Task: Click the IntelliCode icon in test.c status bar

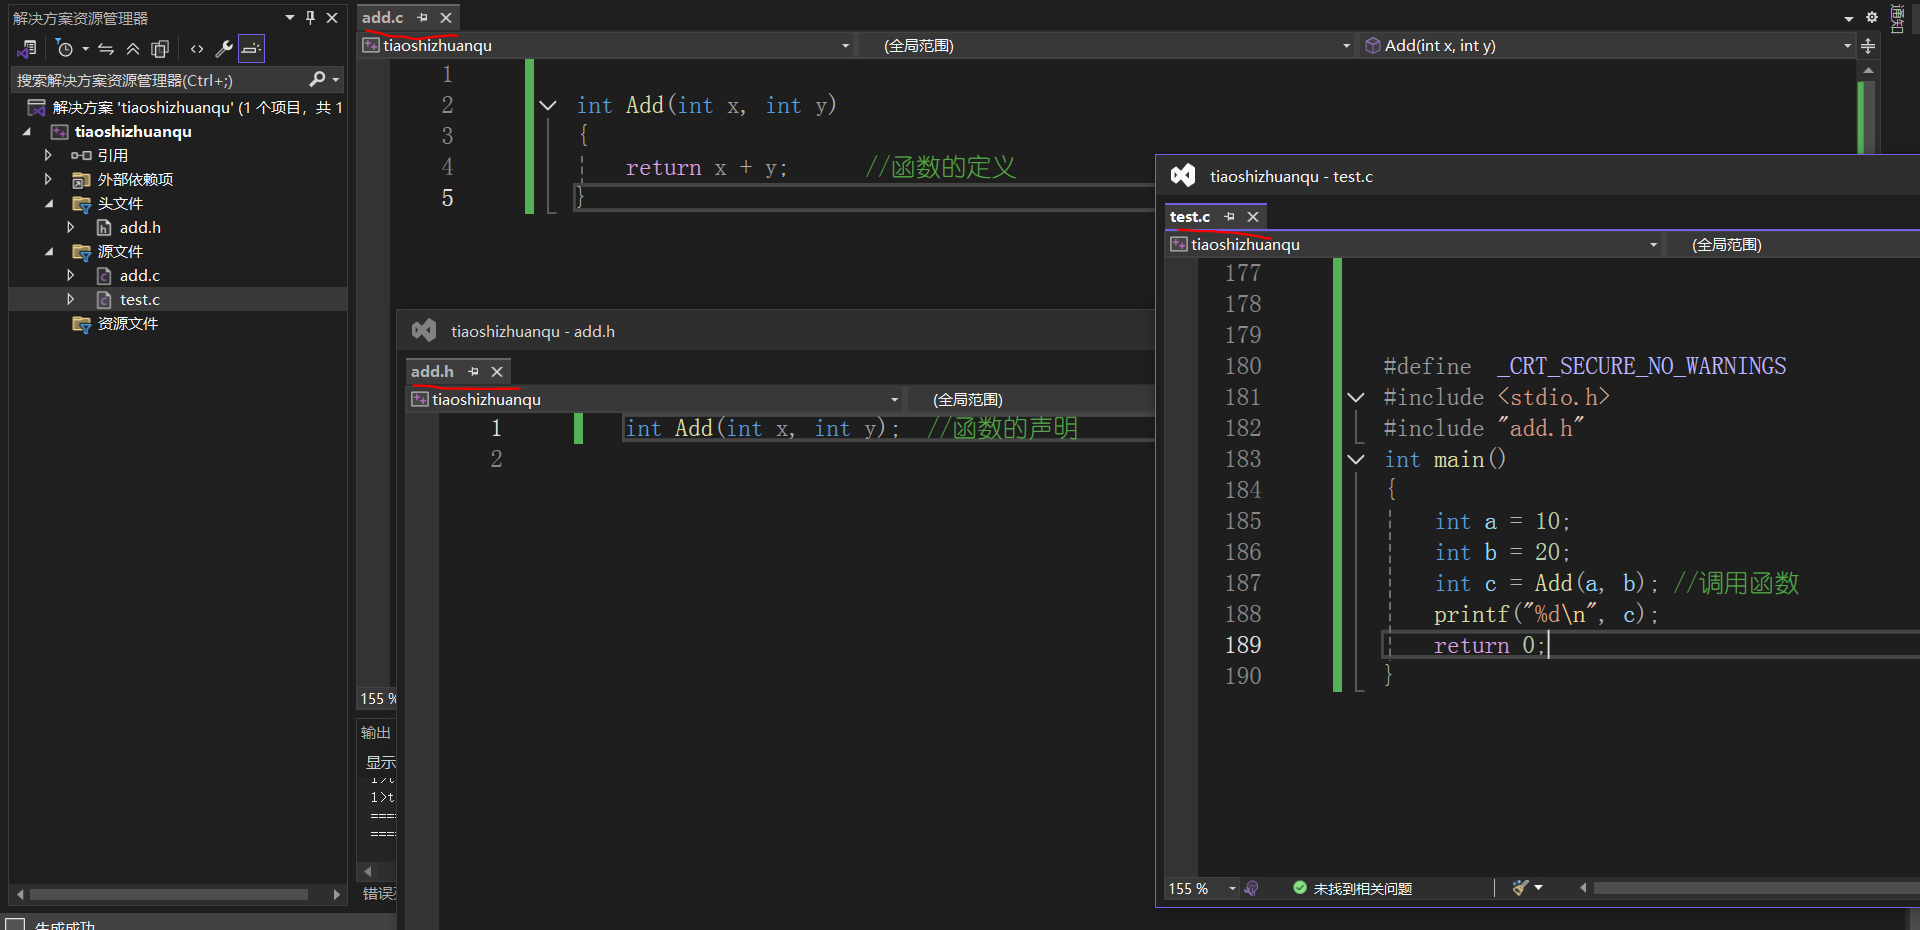Action: [1252, 888]
